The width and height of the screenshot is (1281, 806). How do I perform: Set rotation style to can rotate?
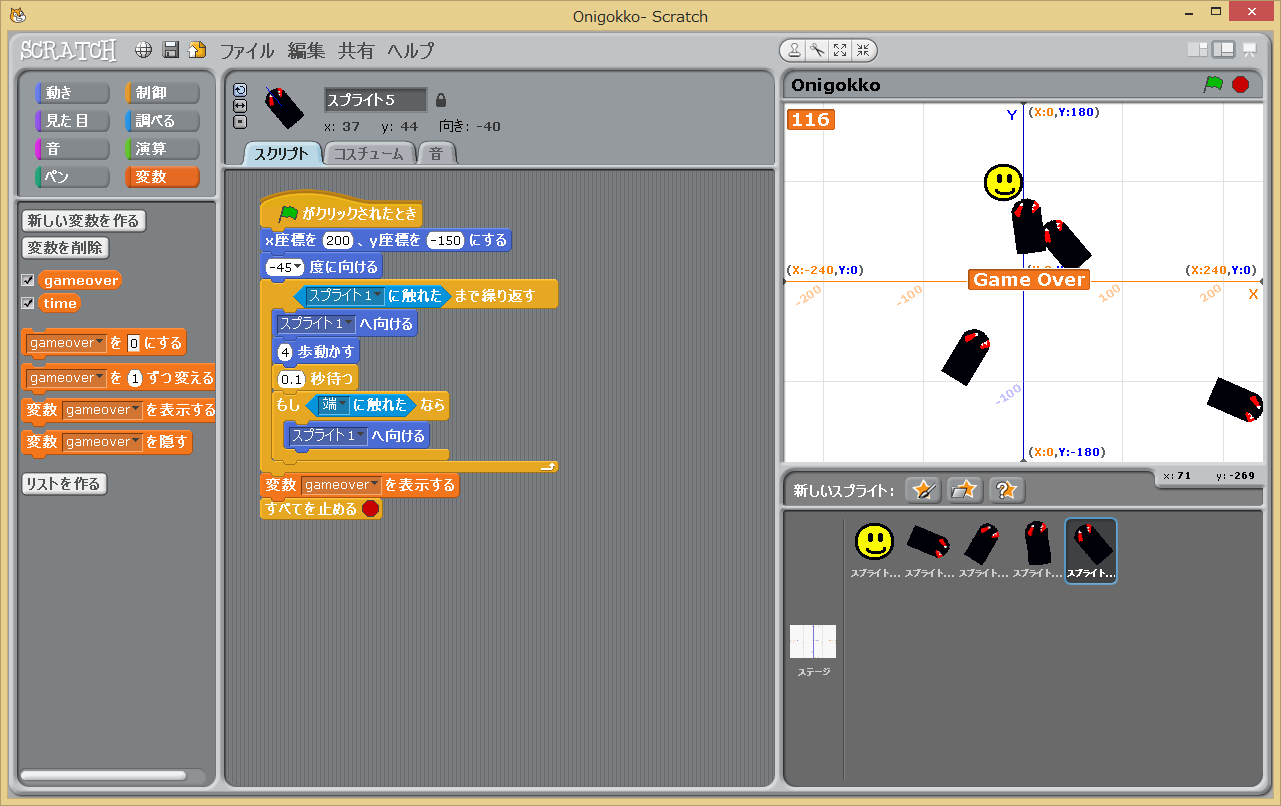pos(240,90)
